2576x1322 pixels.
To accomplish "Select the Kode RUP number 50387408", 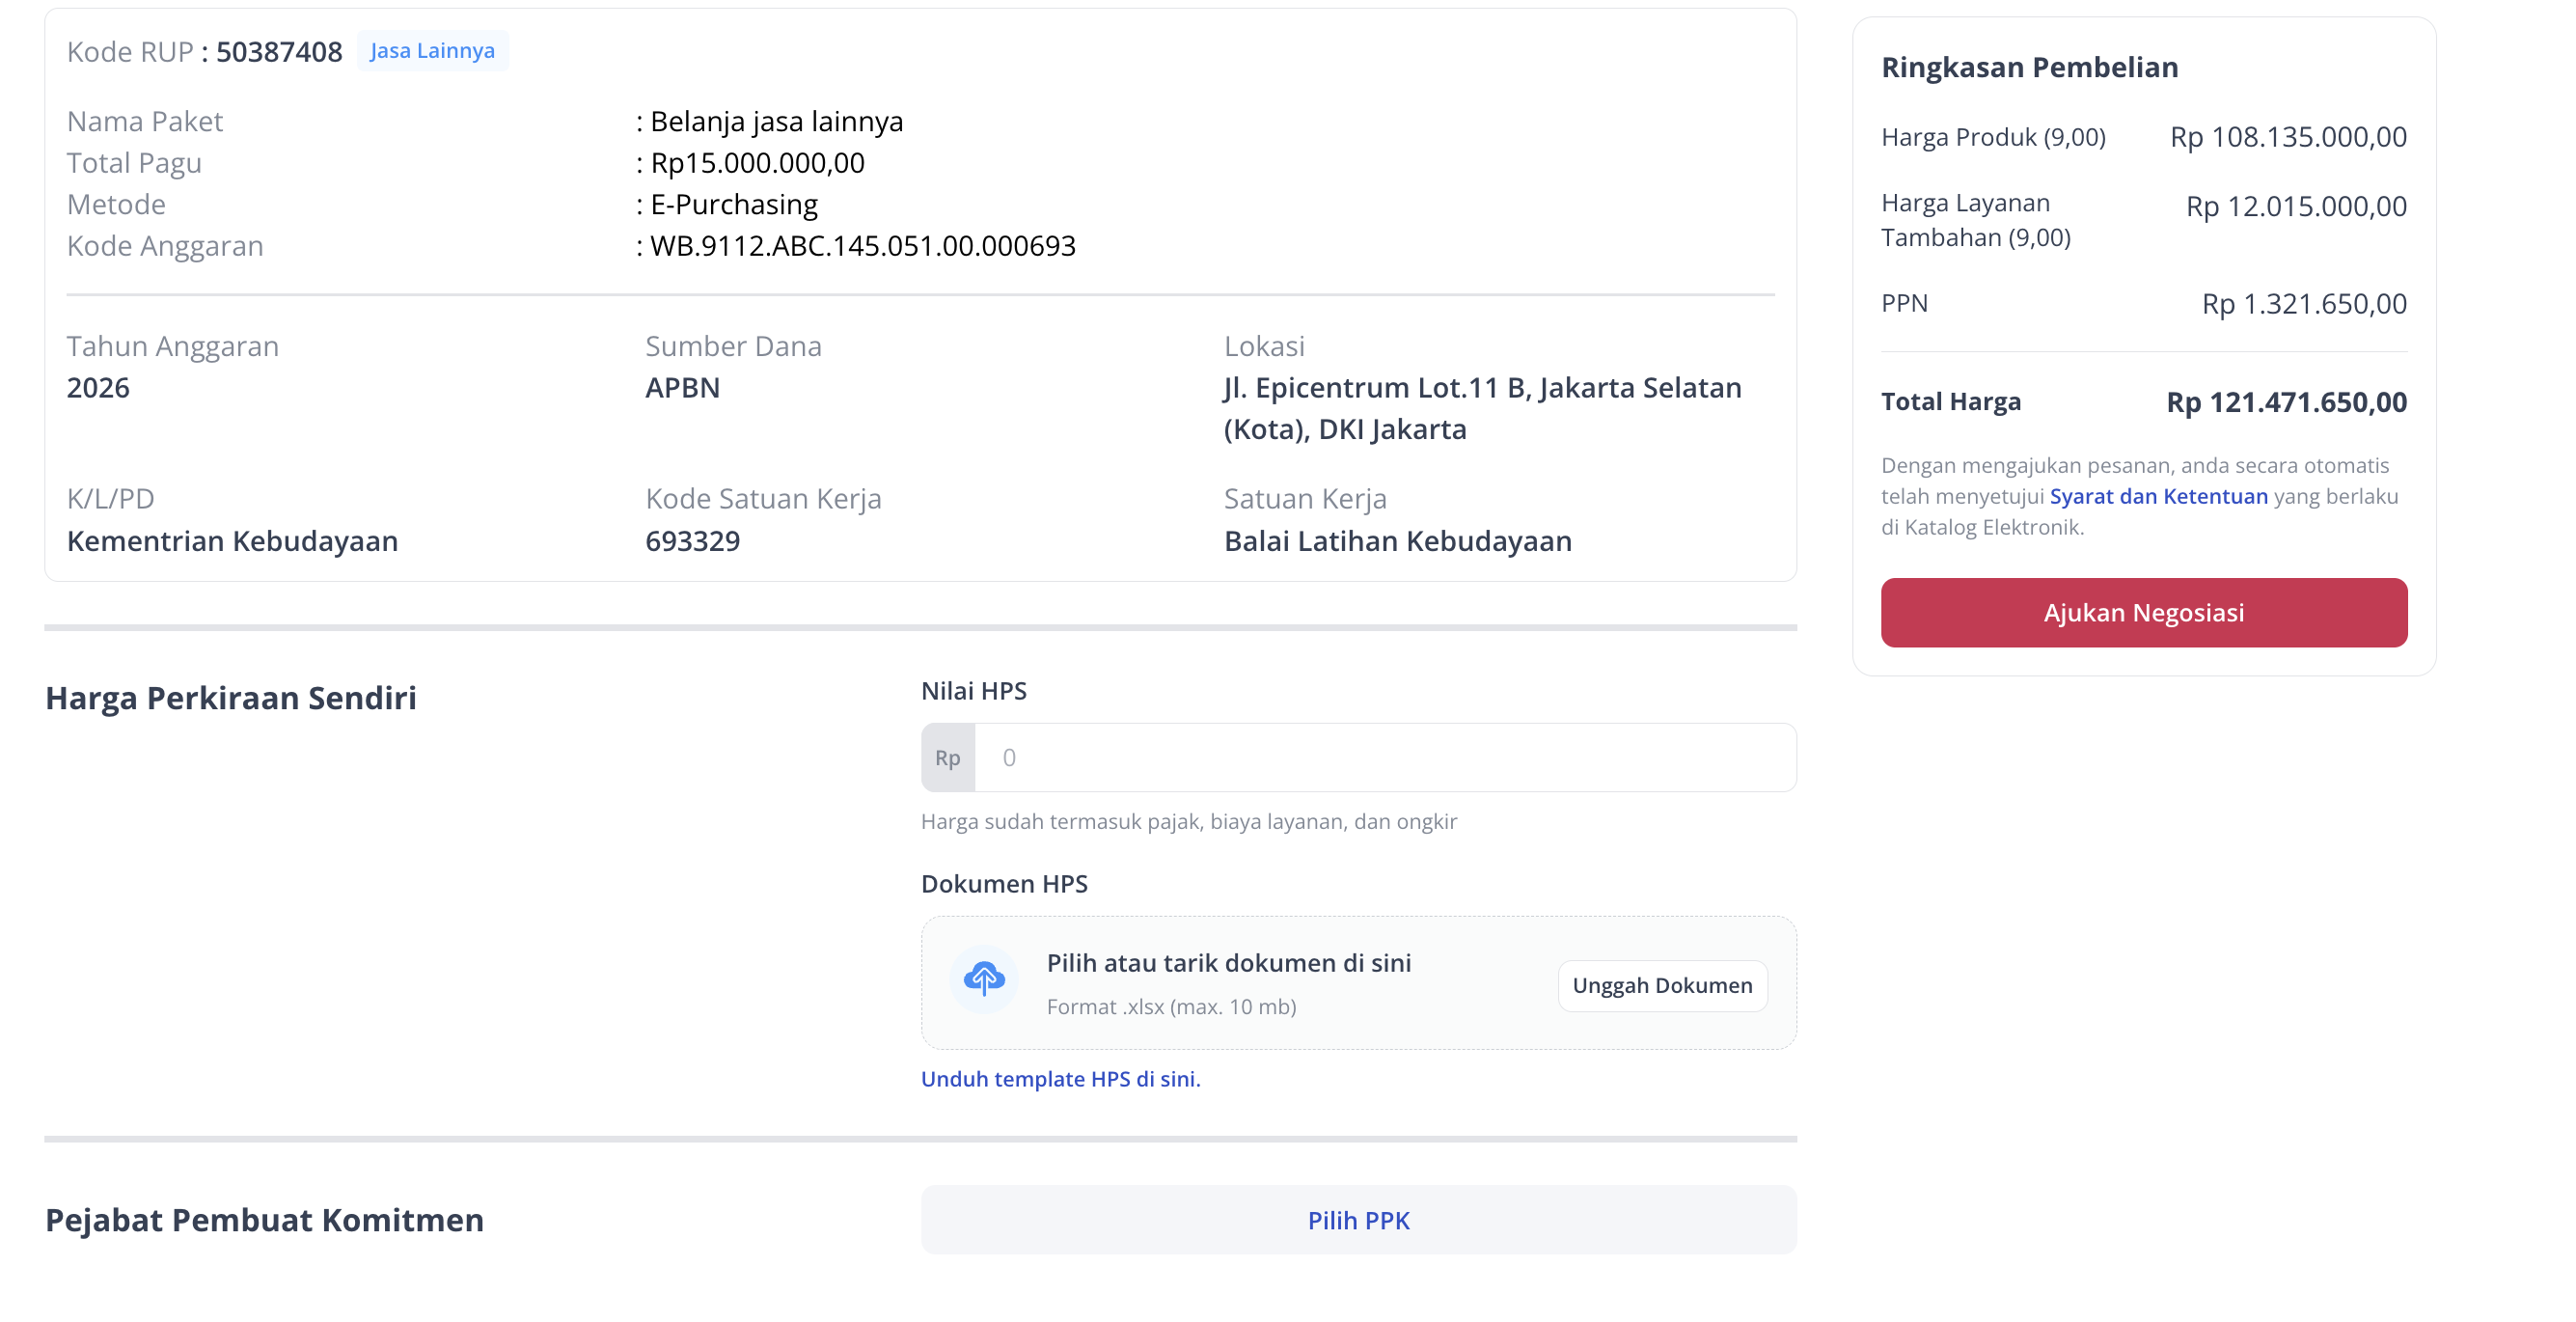I will coord(279,52).
